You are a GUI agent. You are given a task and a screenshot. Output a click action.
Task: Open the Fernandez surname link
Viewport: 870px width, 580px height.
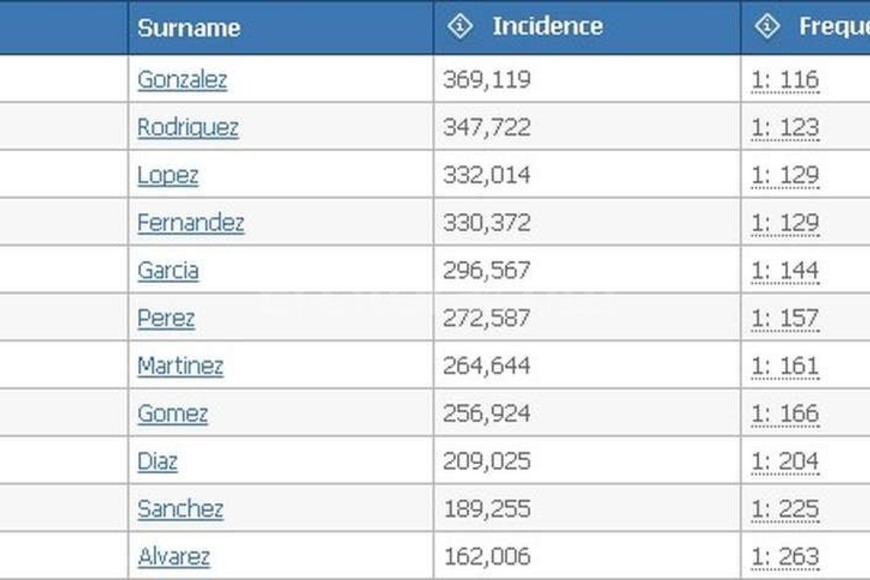click(191, 223)
